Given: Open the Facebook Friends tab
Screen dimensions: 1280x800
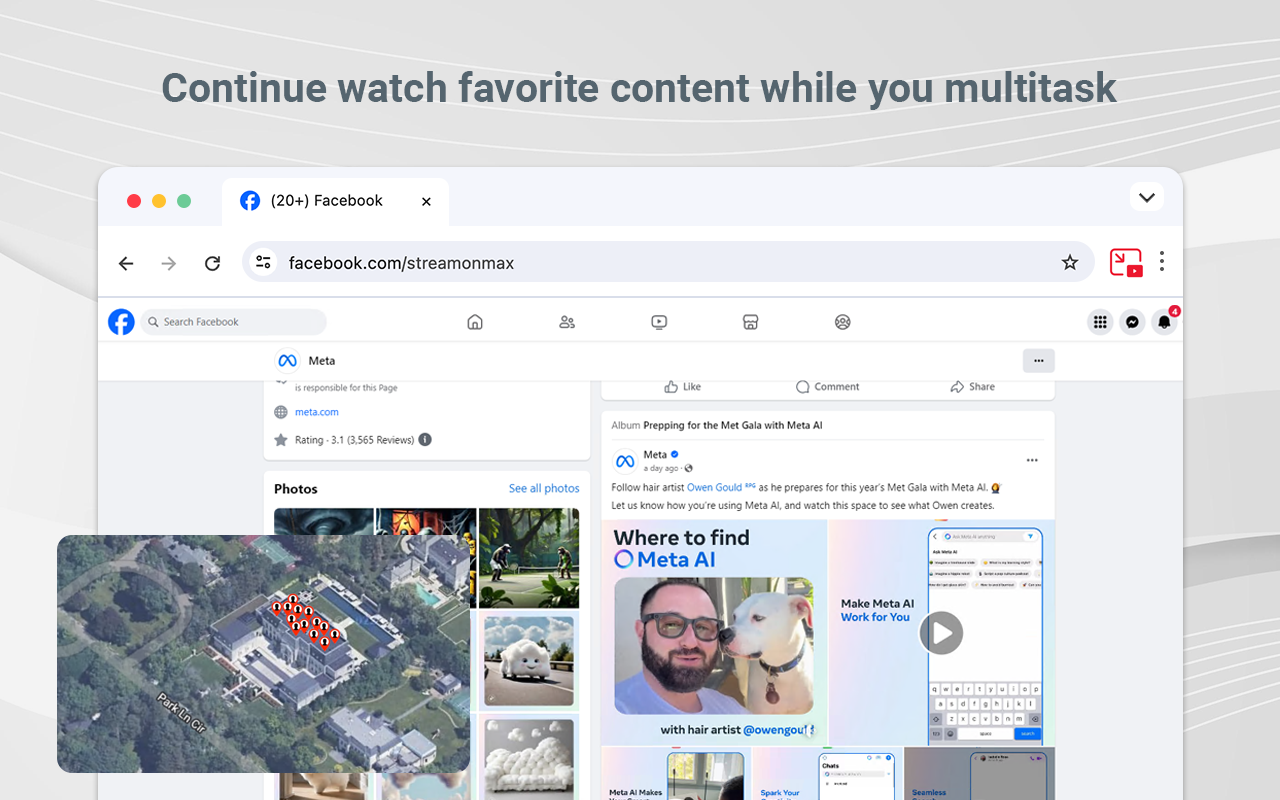Looking at the screenshot, I should pyautogui.click(x=567, y=322).
